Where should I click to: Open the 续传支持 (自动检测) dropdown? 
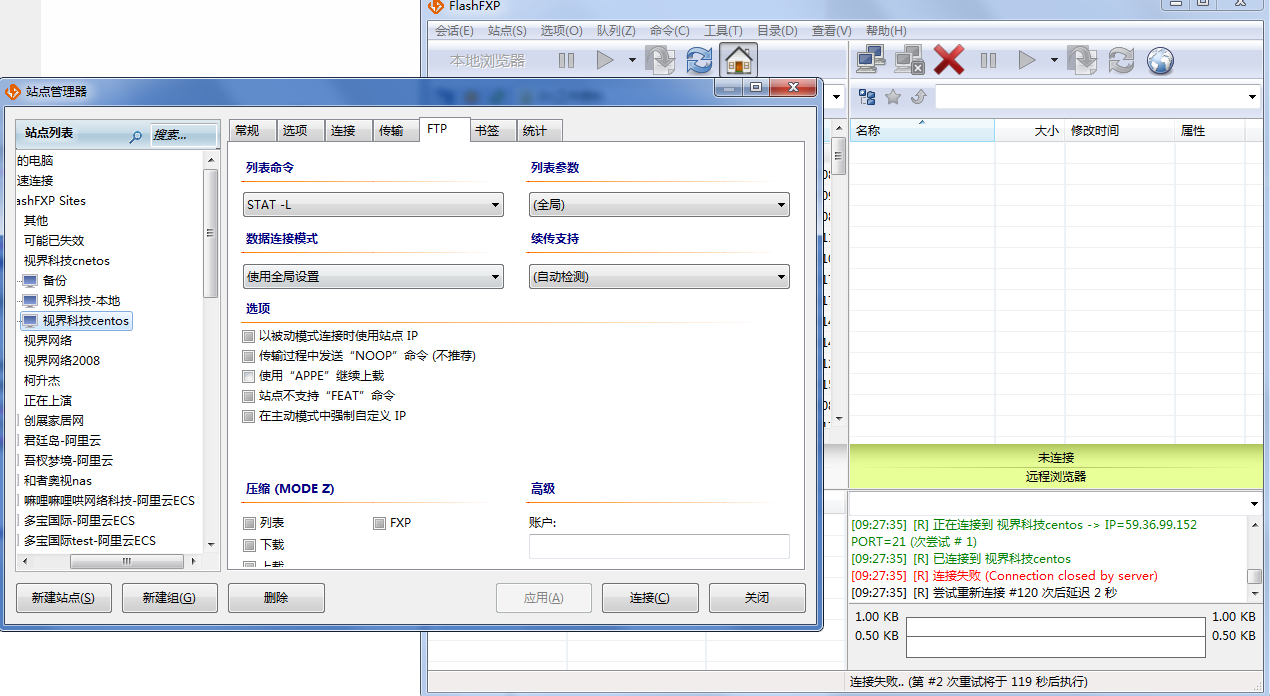pyautogui.click(x=659, y=277)
